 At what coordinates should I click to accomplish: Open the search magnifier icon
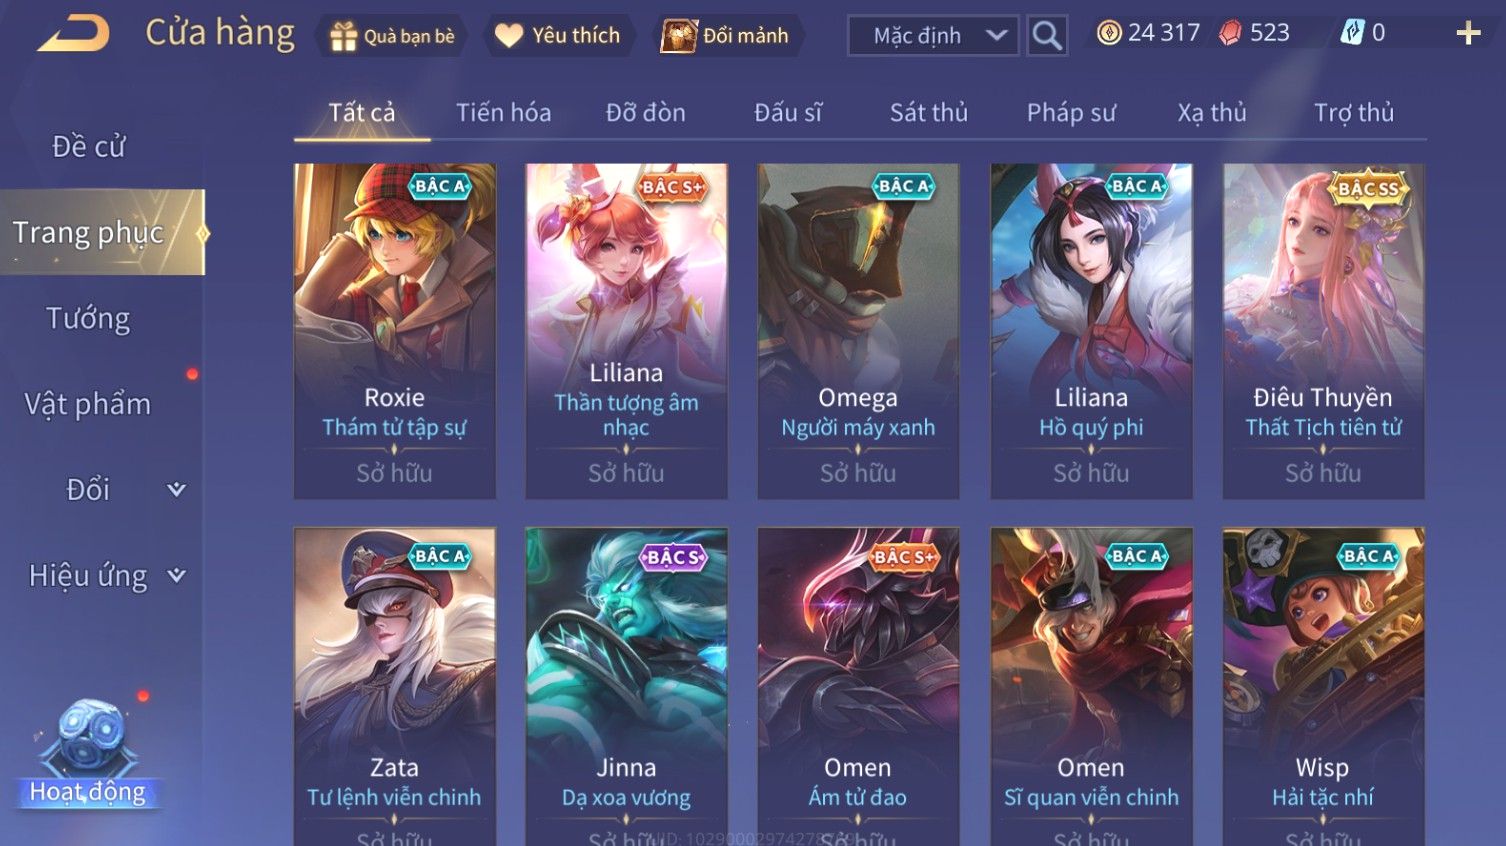coord(1047,35)
